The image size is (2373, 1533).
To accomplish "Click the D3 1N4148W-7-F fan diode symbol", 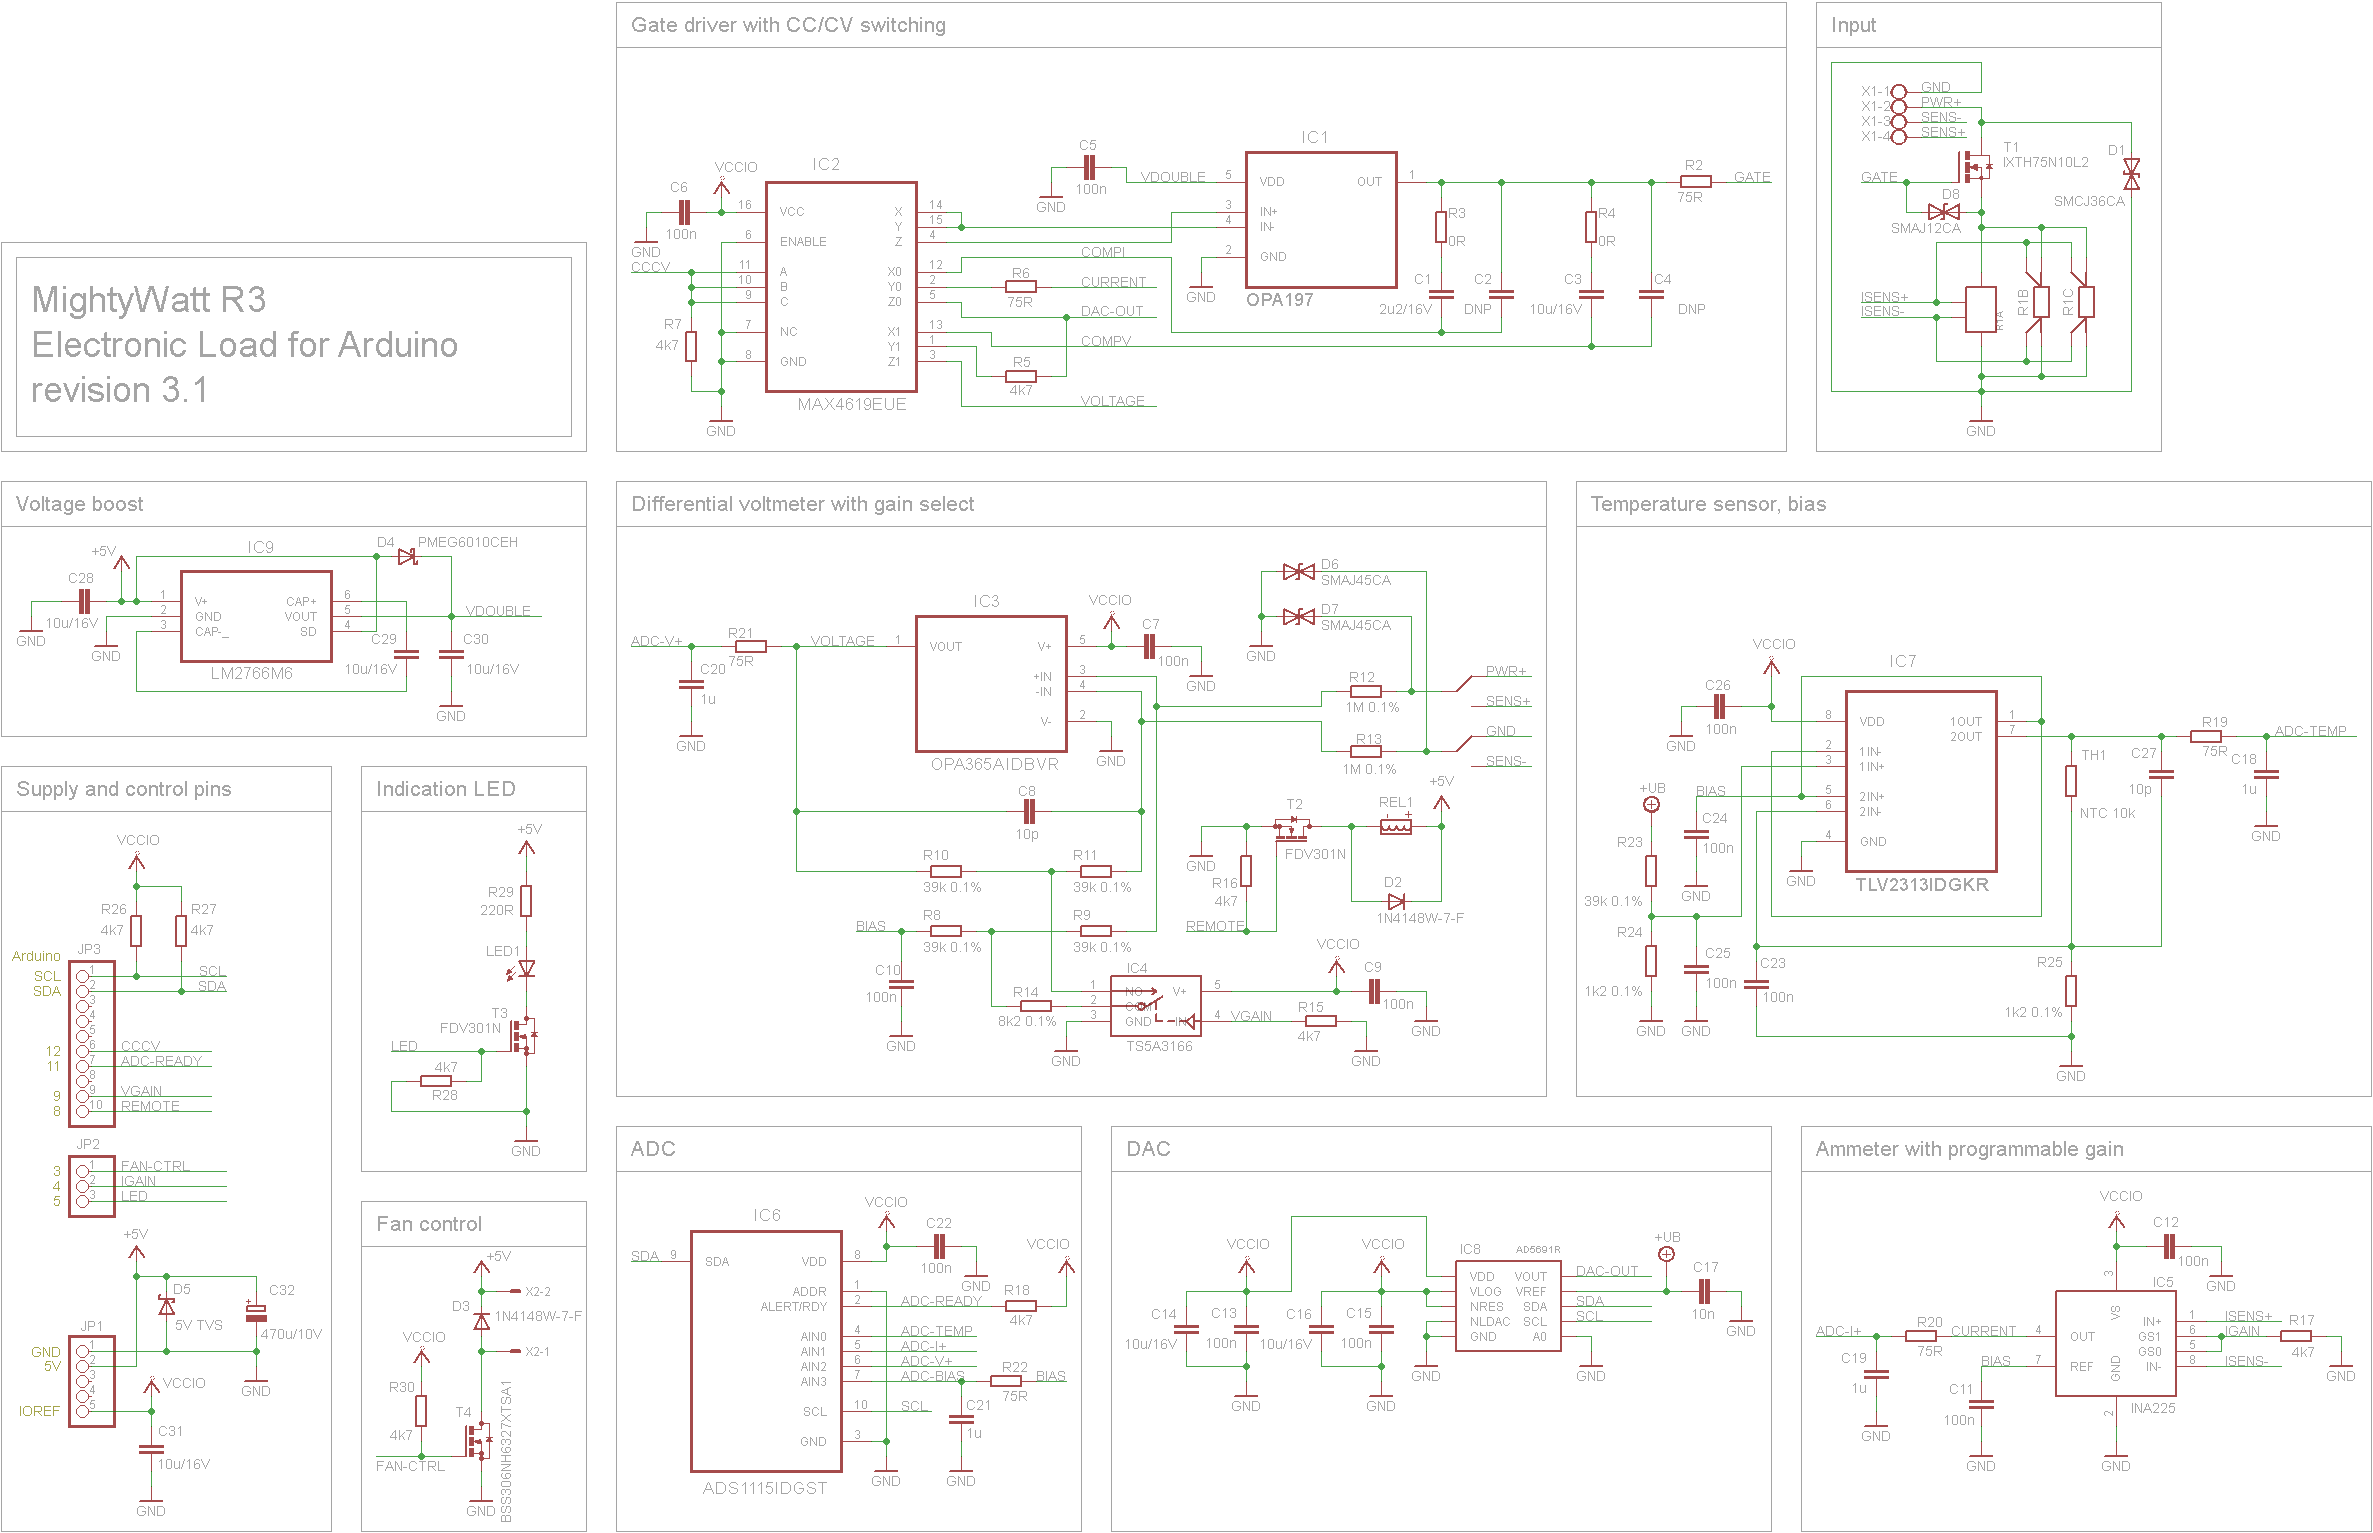I will click(x=481, y=1321).
